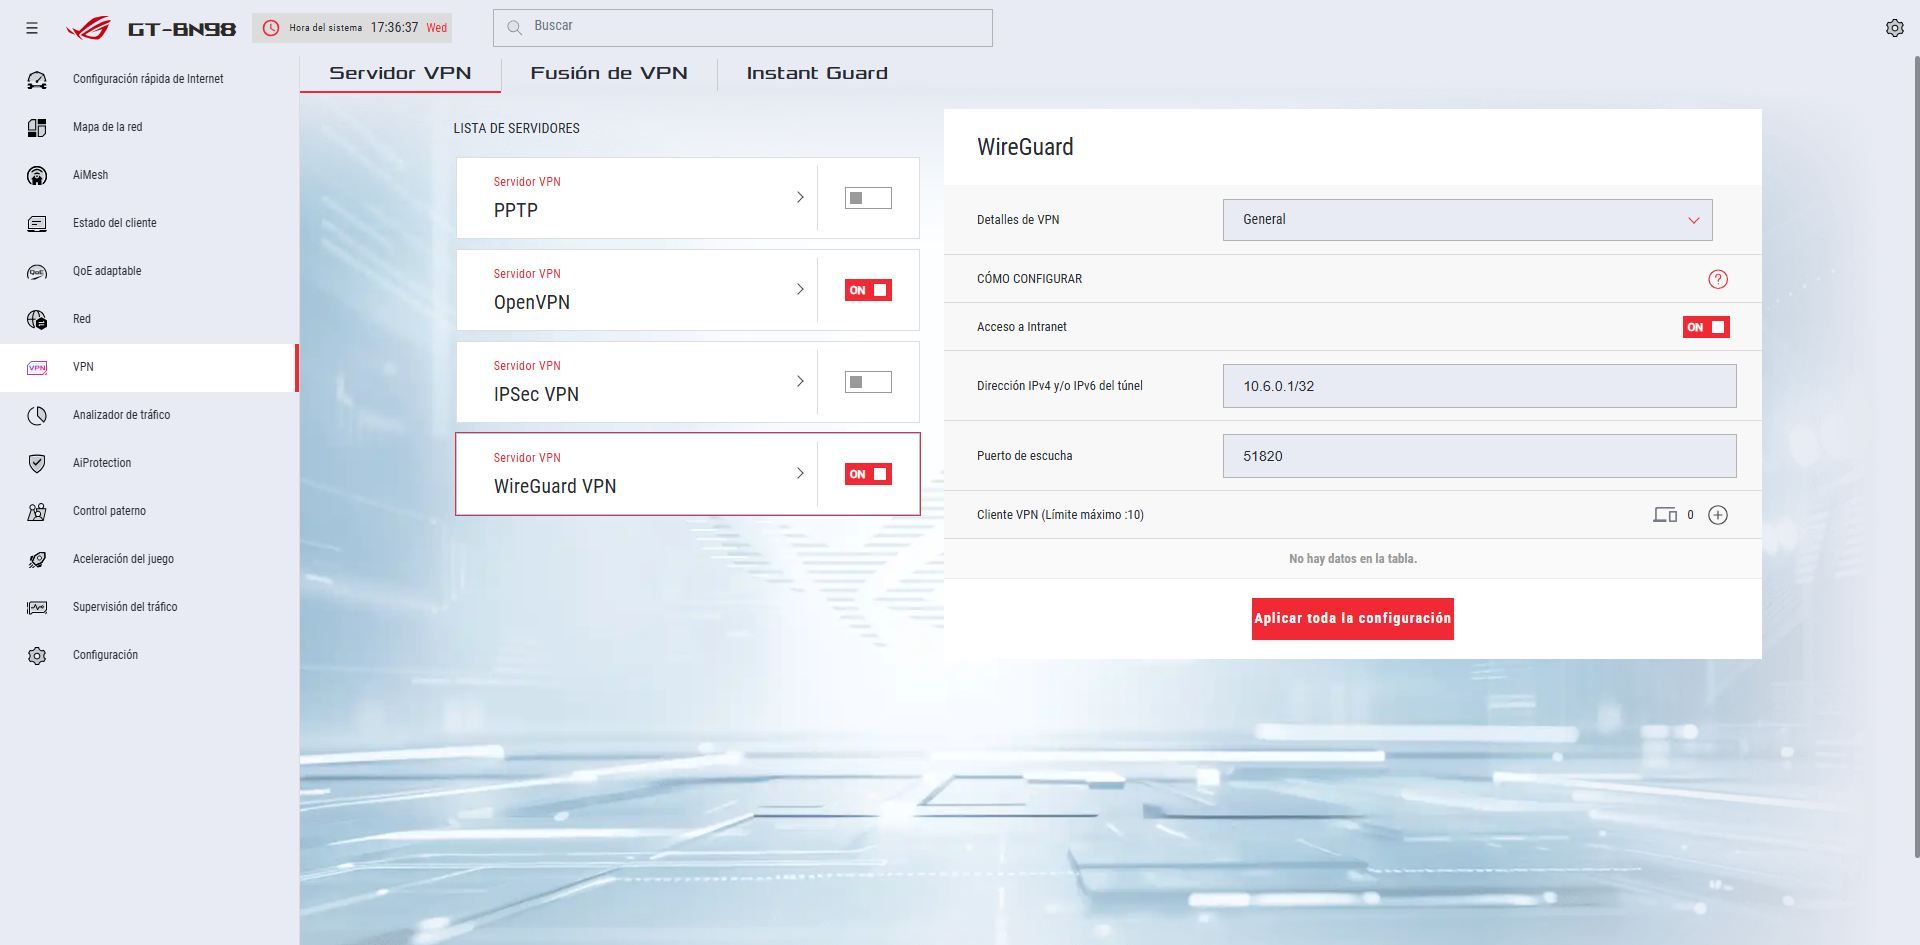Click the "Control paterno" sidebar label
This screenshot has width=1920, height=945.
tap(109, 511)
